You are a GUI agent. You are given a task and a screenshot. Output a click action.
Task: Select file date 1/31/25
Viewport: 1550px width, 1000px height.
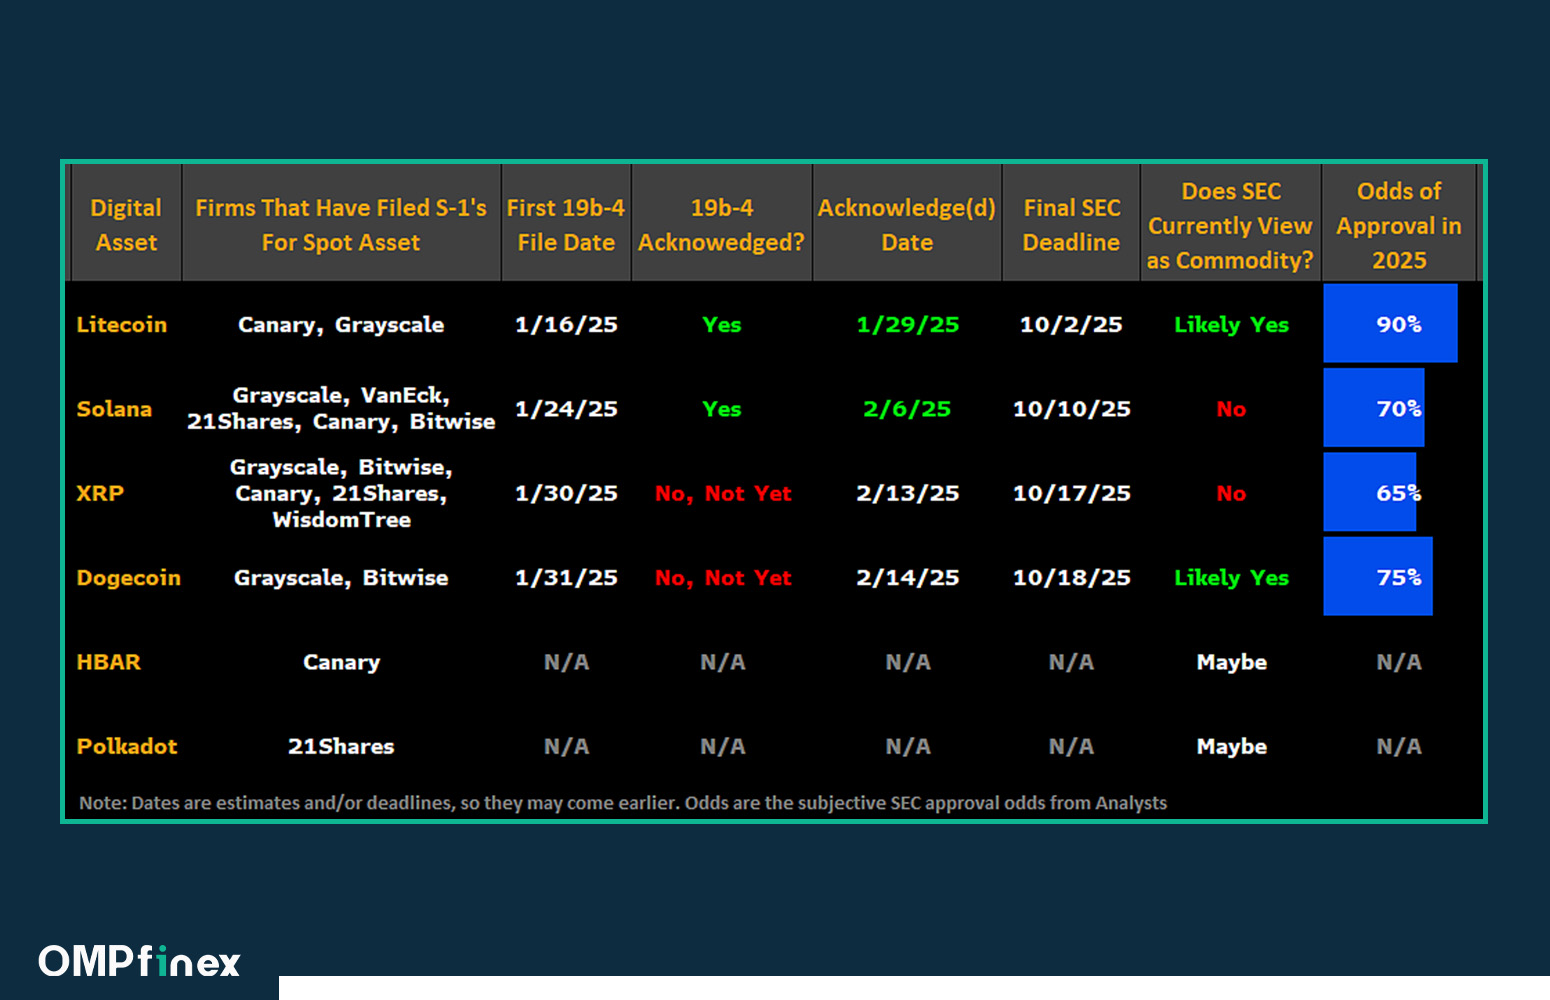pos(566,578)
